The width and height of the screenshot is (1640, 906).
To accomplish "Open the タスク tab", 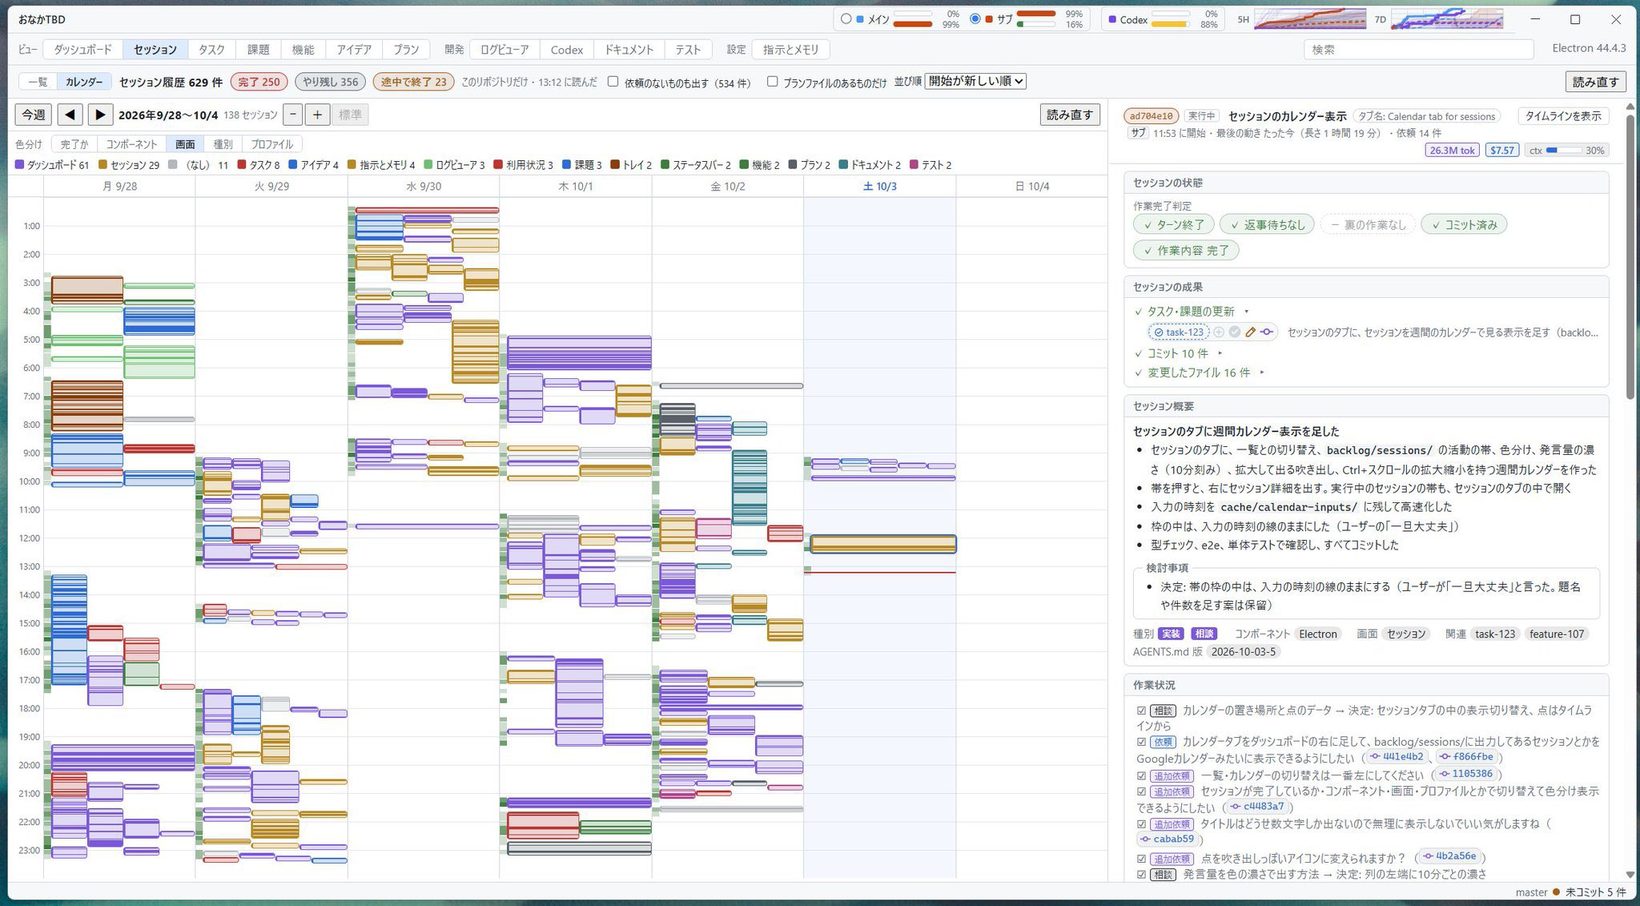I will pyautogui.click(x=211, y=49).
